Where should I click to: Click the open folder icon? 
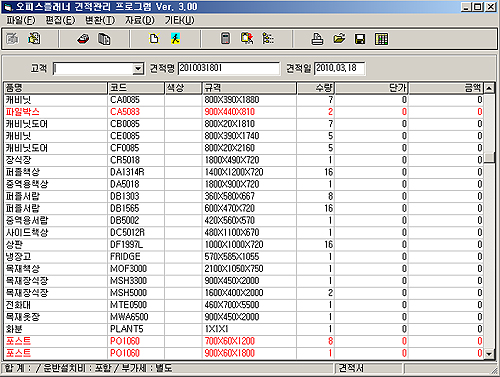click(x=339, y=39)
